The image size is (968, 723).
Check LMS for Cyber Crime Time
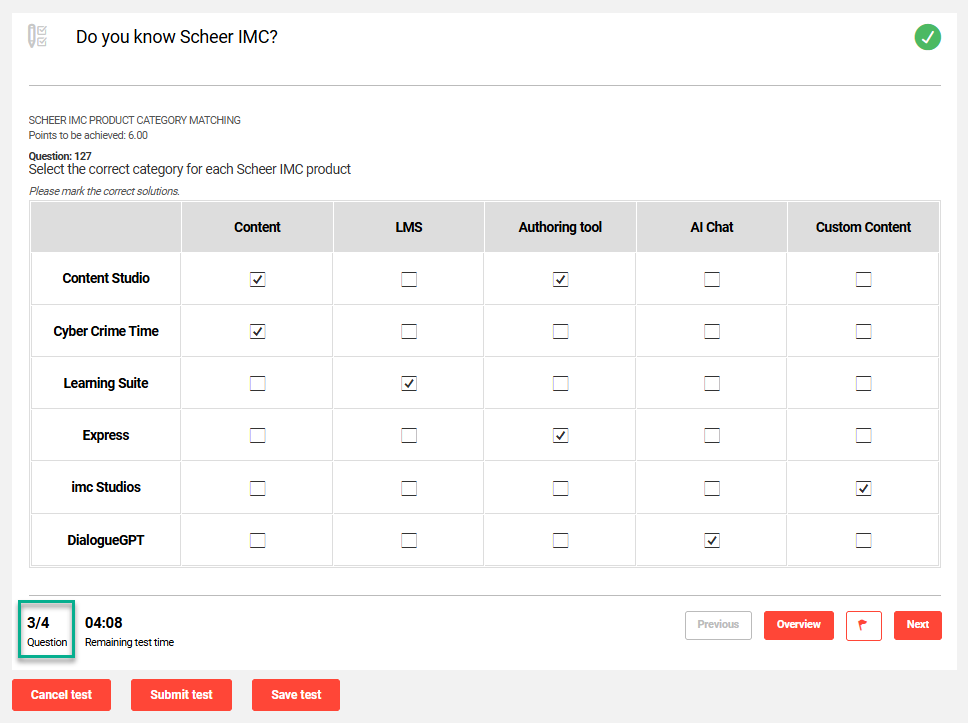(x=409, y=332)
